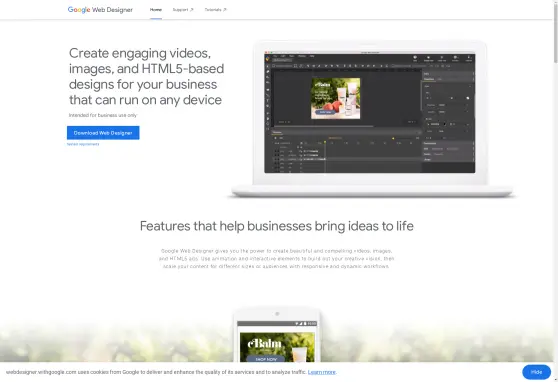Screen dimensions: 558x382
Task: Click the Download Web Designer button
Action: (103, 132)
